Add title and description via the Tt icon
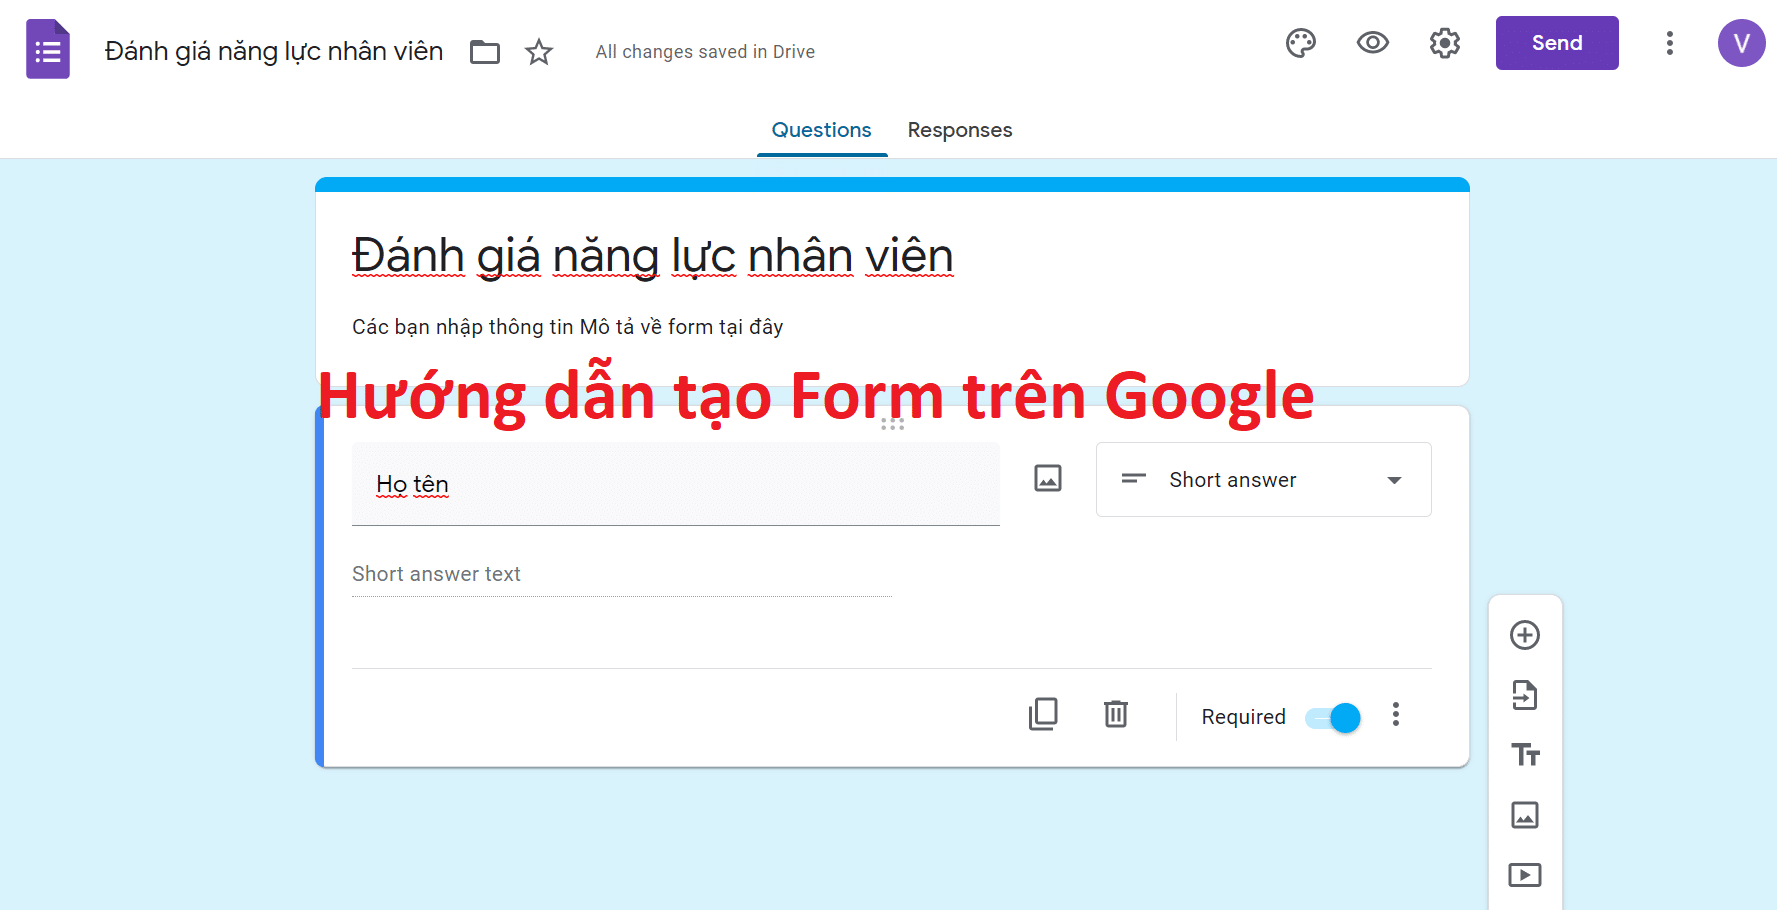The height and width of the screenshot is (910, 1777). coord(1525,755)
